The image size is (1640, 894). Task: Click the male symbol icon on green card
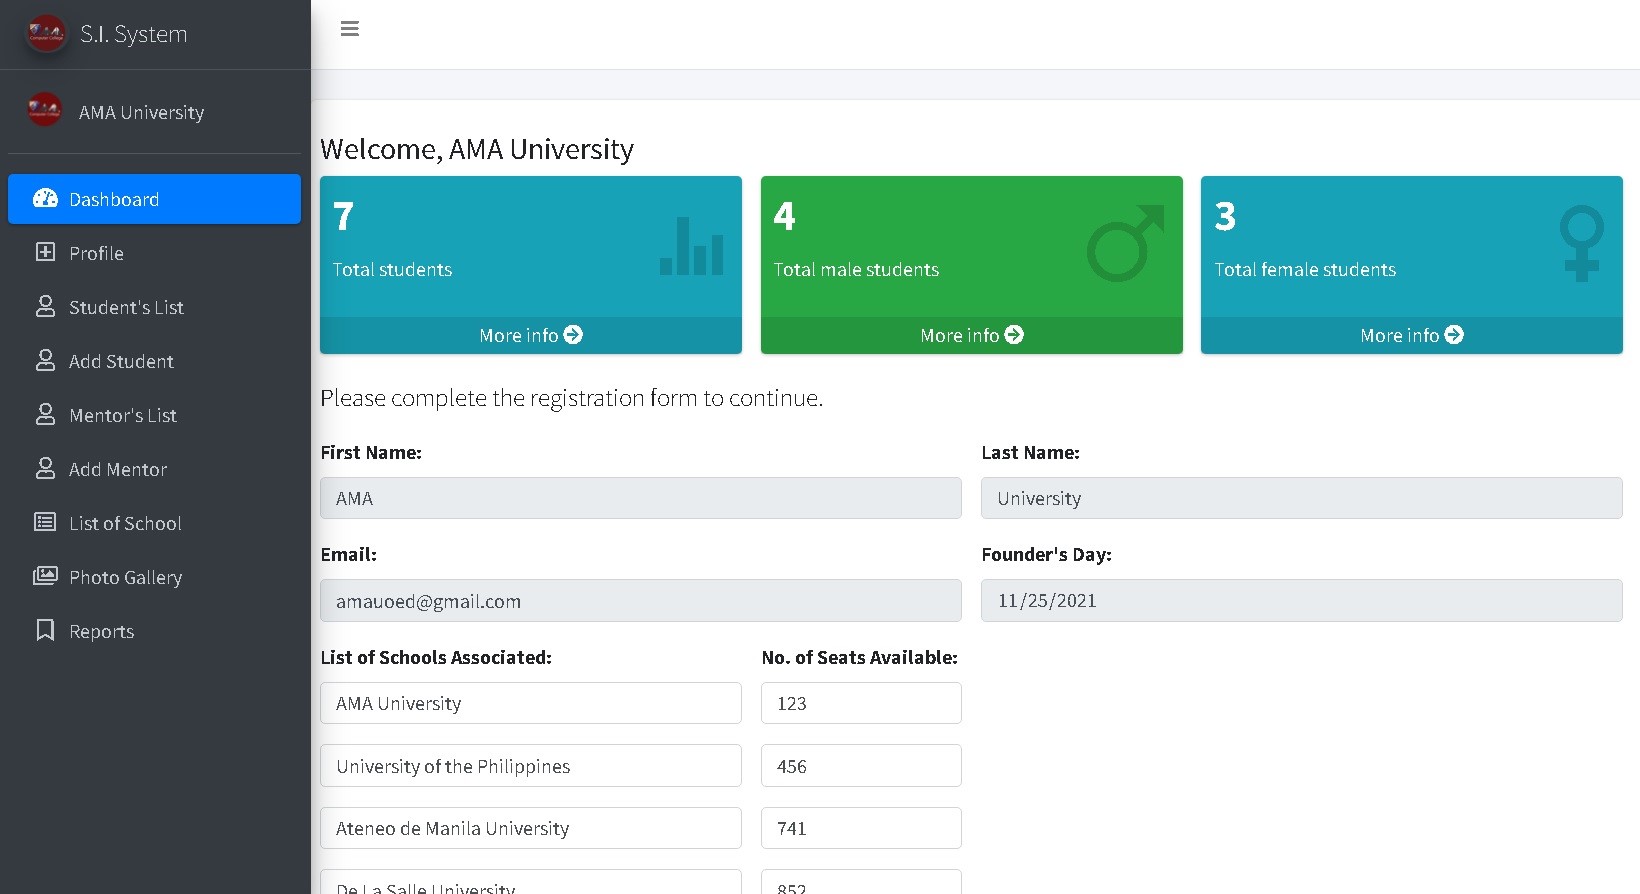[1125, 243]
